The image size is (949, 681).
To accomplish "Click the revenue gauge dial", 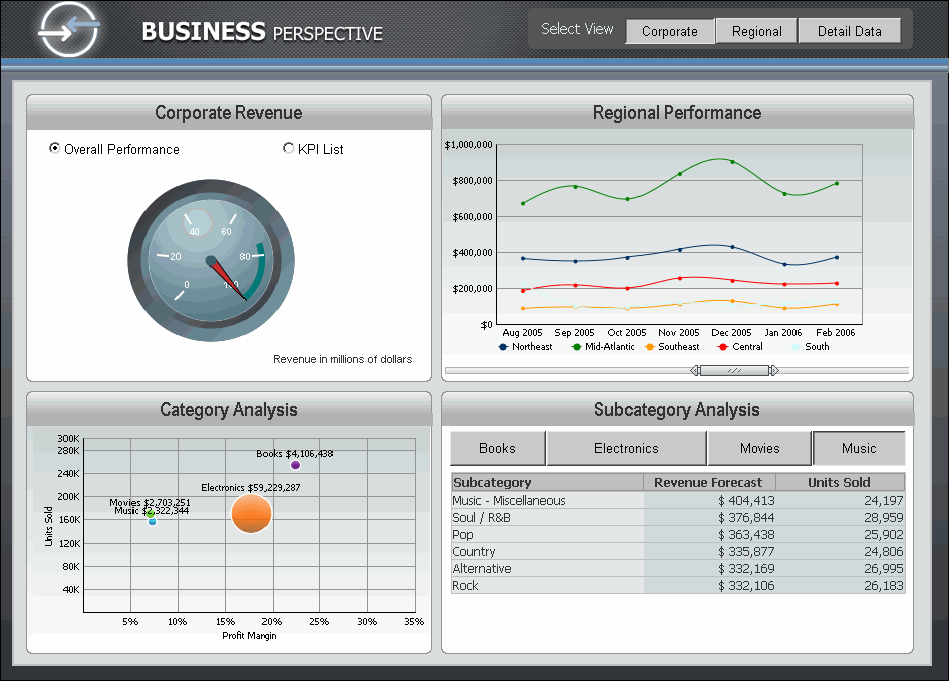I will [x=211, y=260].
